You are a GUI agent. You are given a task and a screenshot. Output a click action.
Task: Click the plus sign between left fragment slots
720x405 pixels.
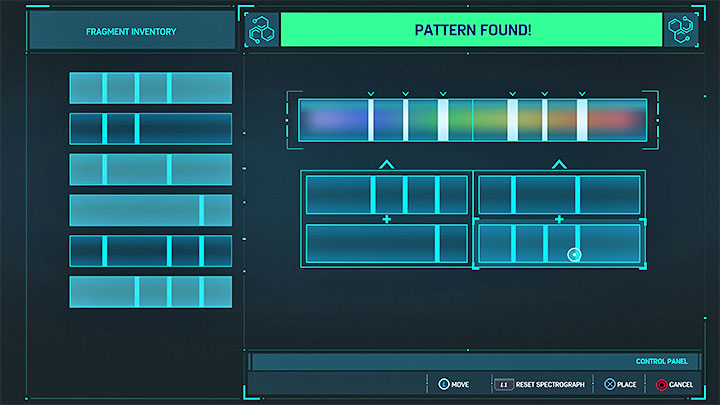click(x=387, y=219)
